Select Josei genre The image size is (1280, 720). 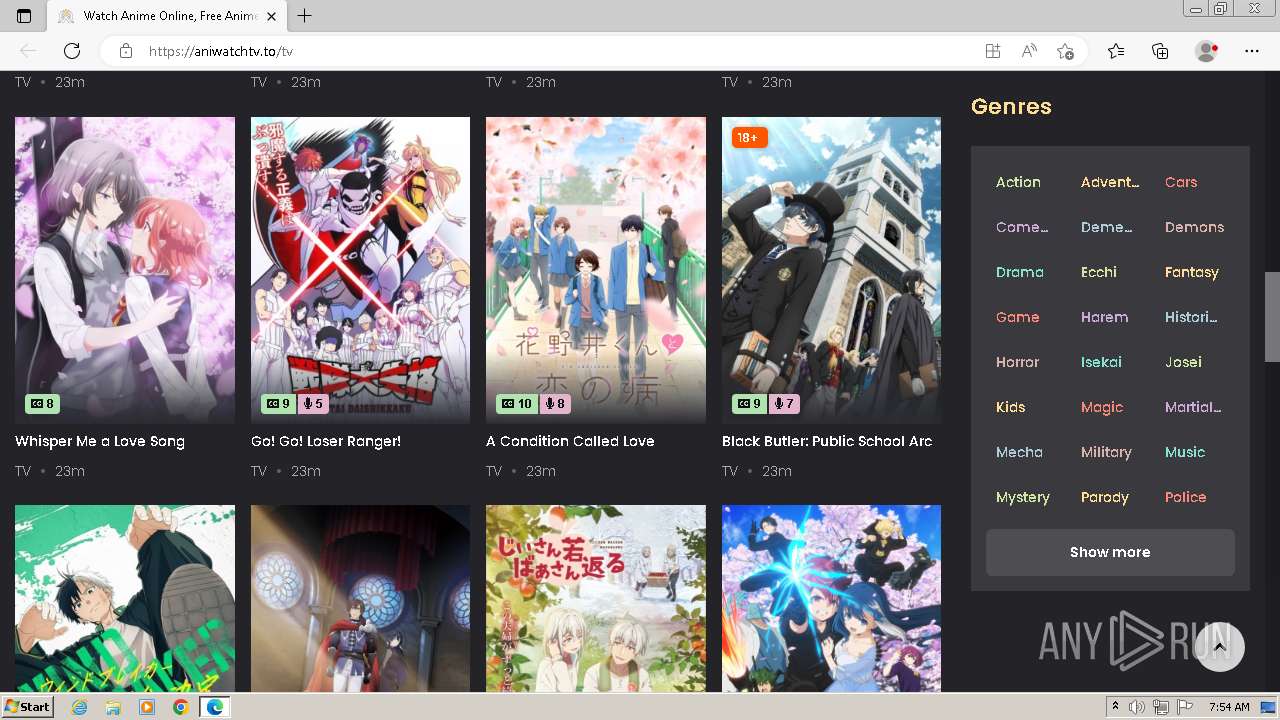1183,362
